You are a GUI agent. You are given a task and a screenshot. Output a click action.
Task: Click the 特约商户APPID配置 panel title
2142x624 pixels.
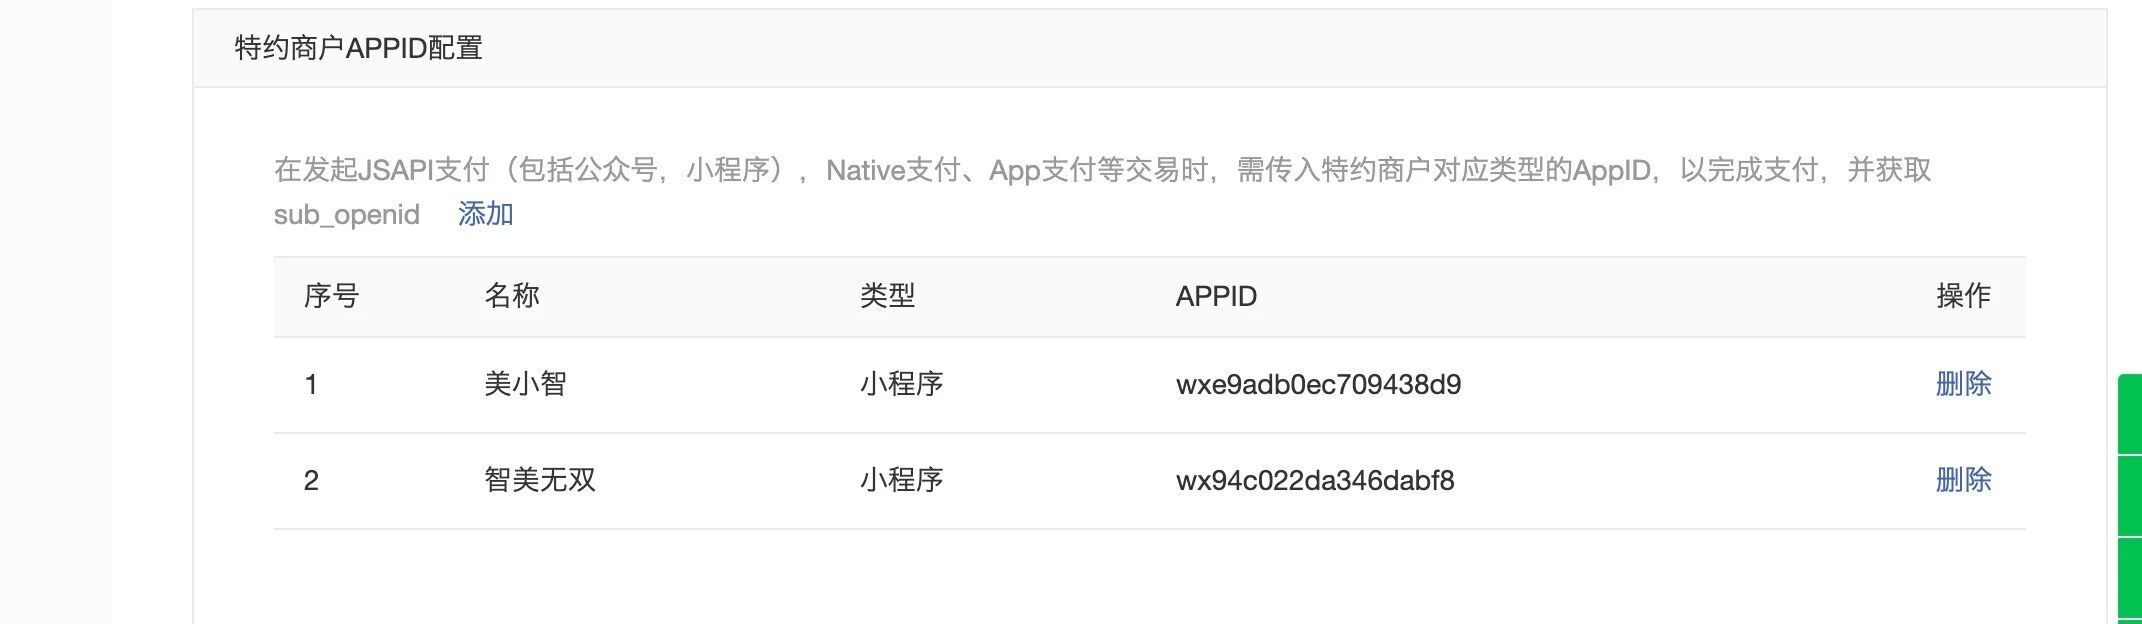tap(358, 48)
